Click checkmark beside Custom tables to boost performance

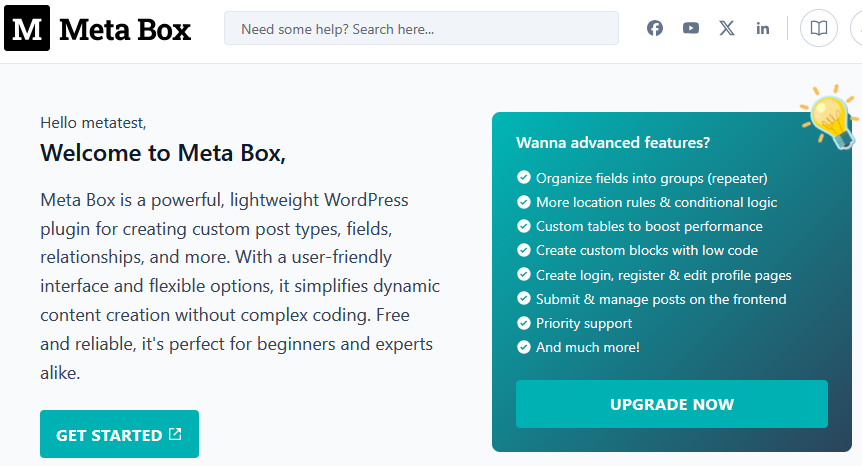pyautogui.click(x=523, y=226)
